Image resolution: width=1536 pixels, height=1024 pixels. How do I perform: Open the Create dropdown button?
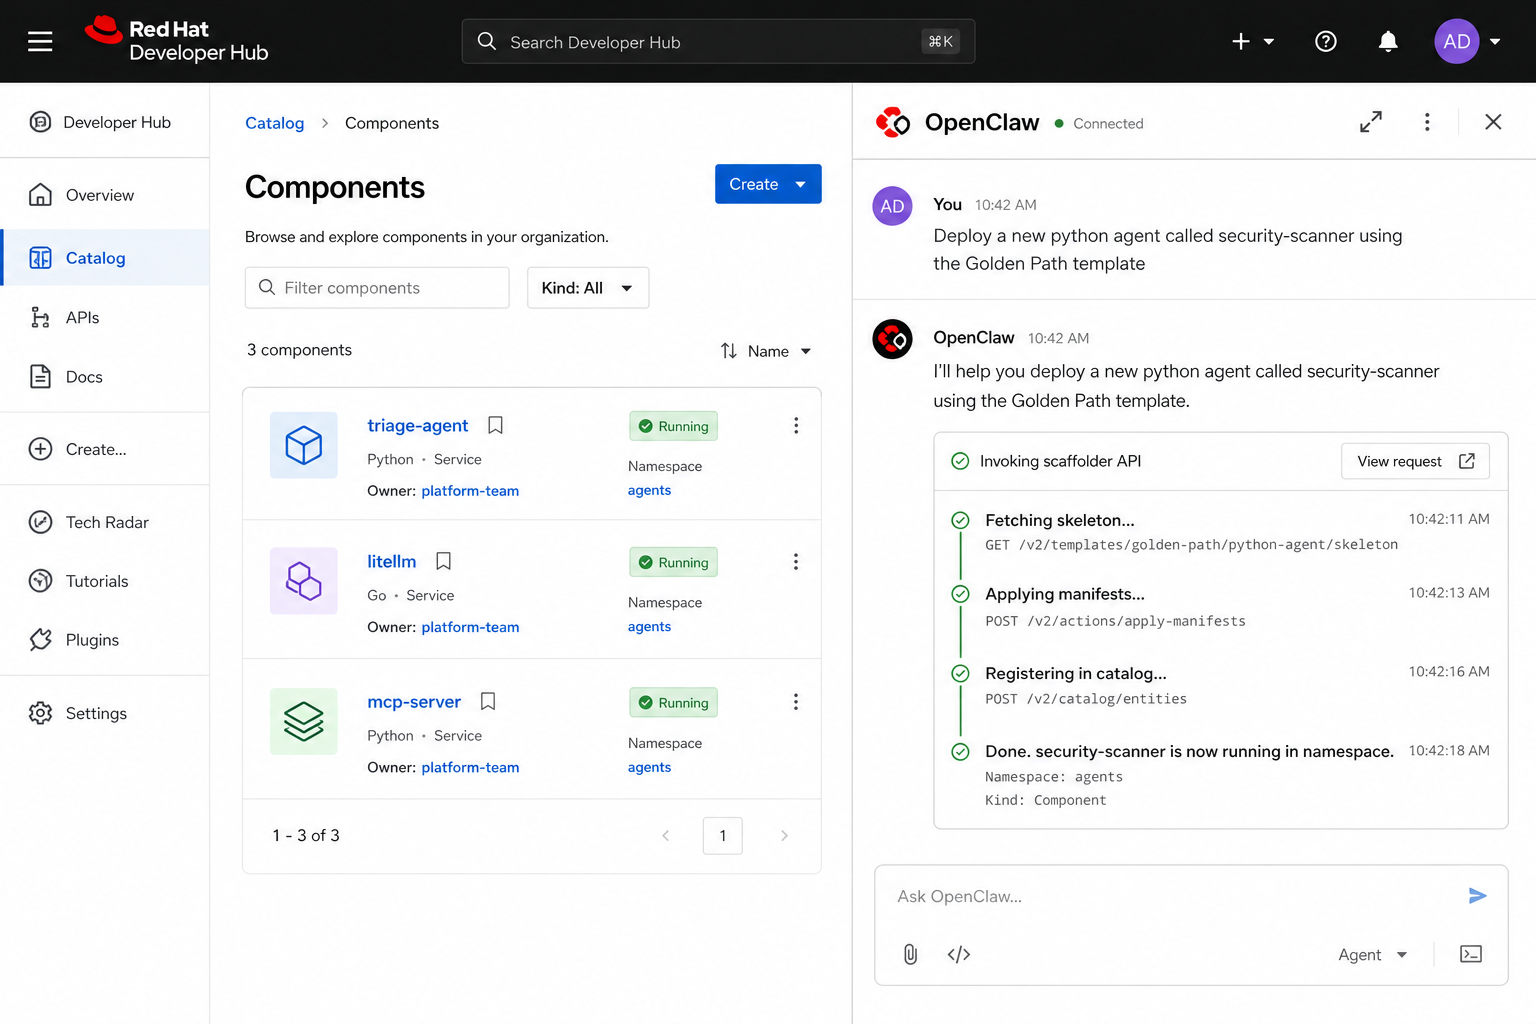(768, 184)
